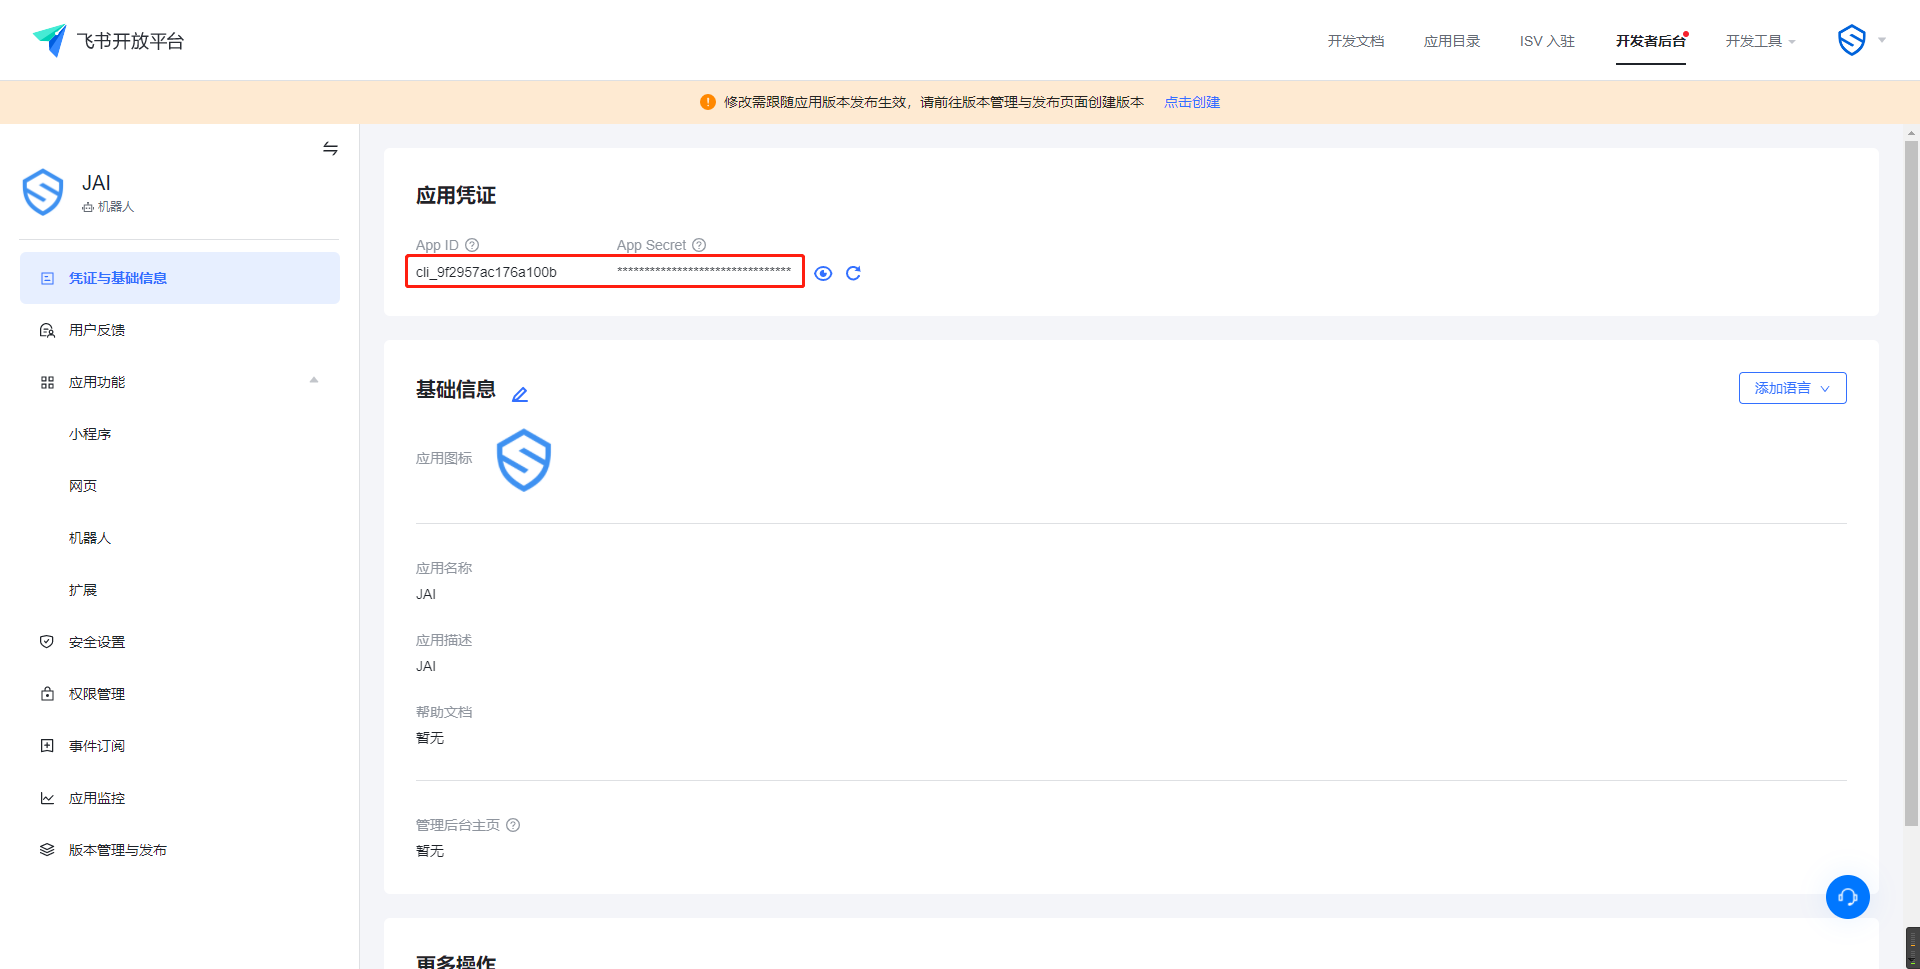Click the refresh App Secret icon

tap(853, 273)
